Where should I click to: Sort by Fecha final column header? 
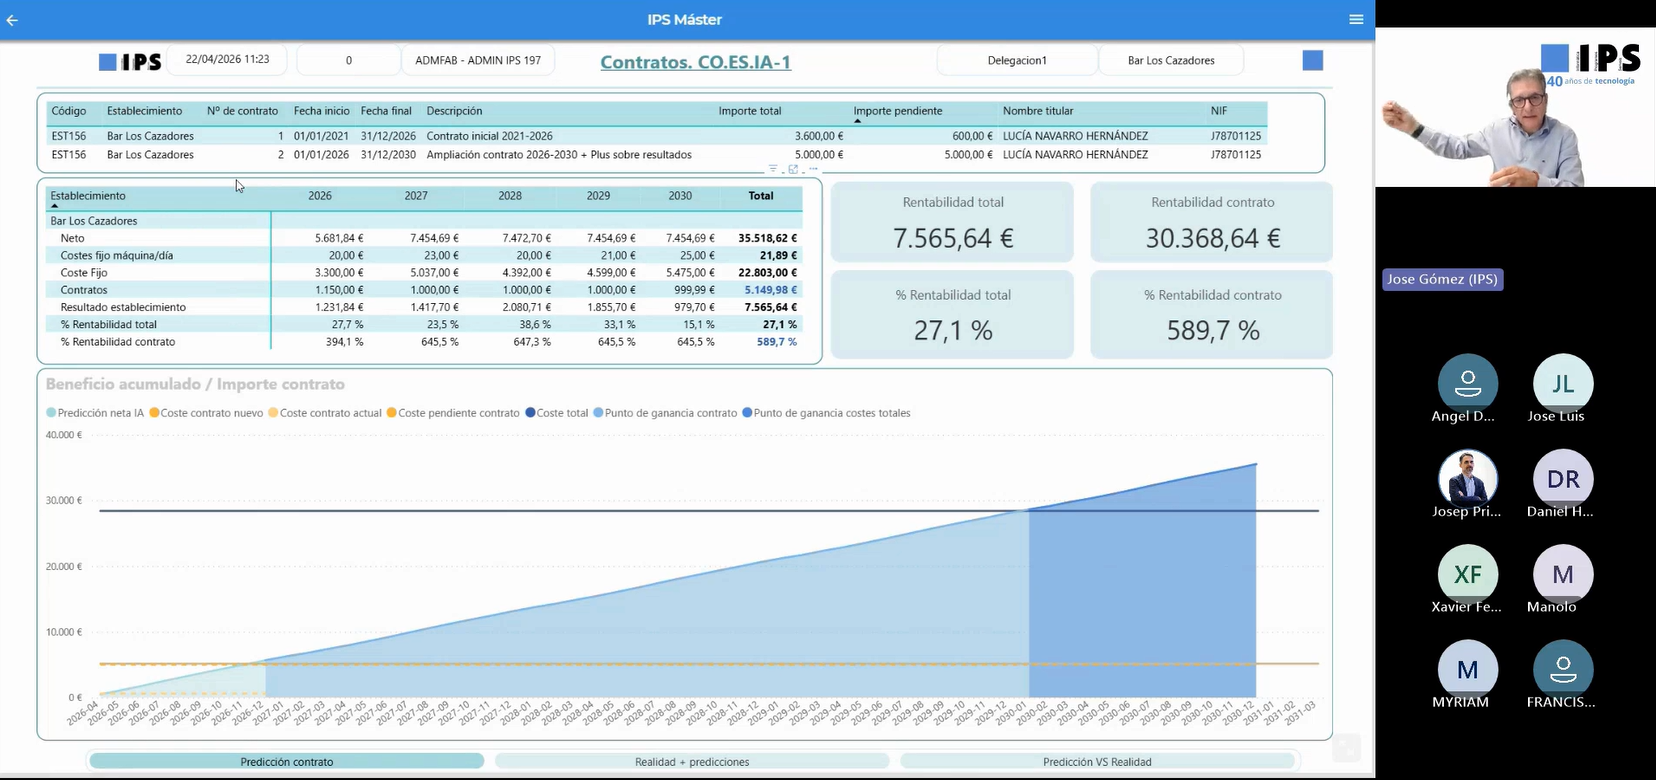(386, 111)
